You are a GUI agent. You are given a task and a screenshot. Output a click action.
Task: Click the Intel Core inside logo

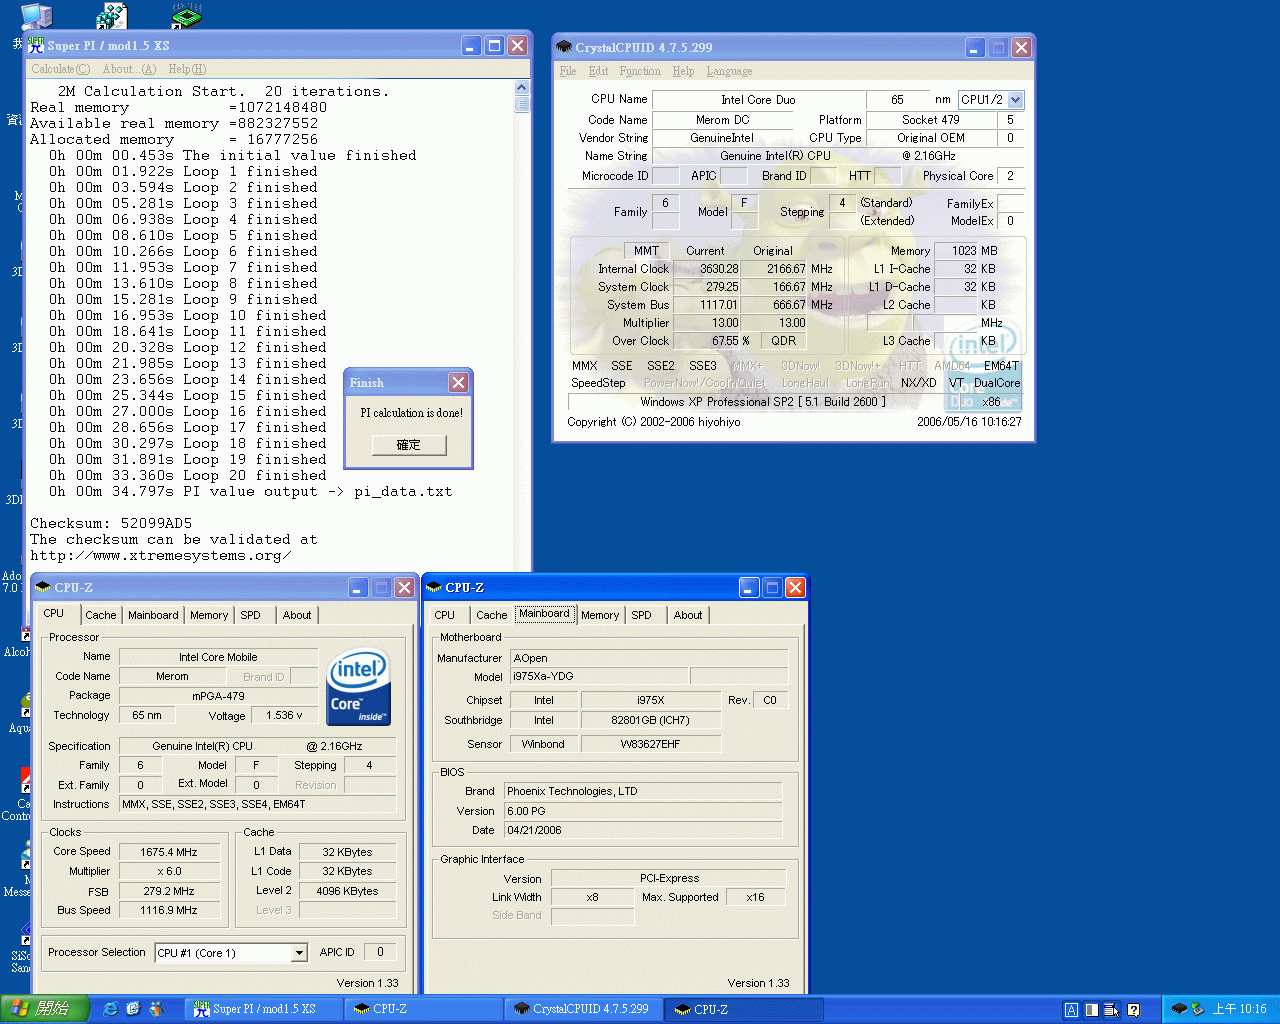(x=358, y=687)
